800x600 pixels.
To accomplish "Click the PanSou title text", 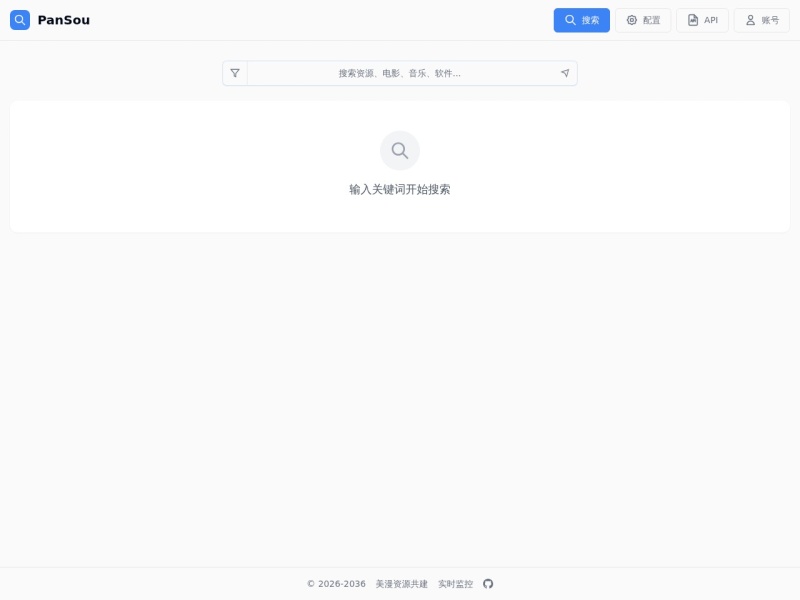I will (x=64, y=20).
